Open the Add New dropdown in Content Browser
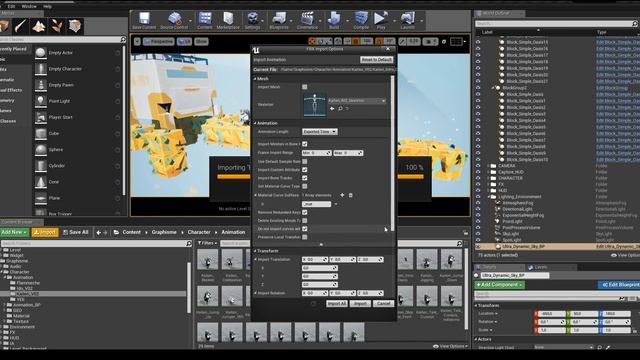 pyautogui.click(x=14, y=232)
